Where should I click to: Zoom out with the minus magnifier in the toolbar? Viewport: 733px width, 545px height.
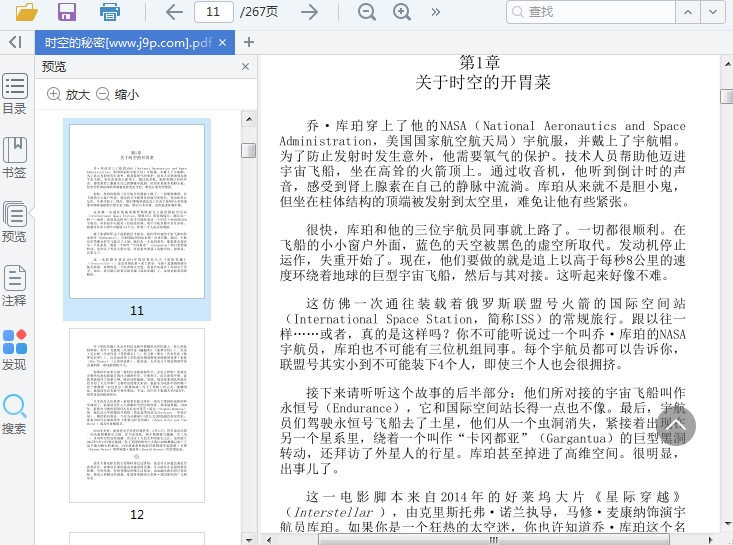click(366, 12)
